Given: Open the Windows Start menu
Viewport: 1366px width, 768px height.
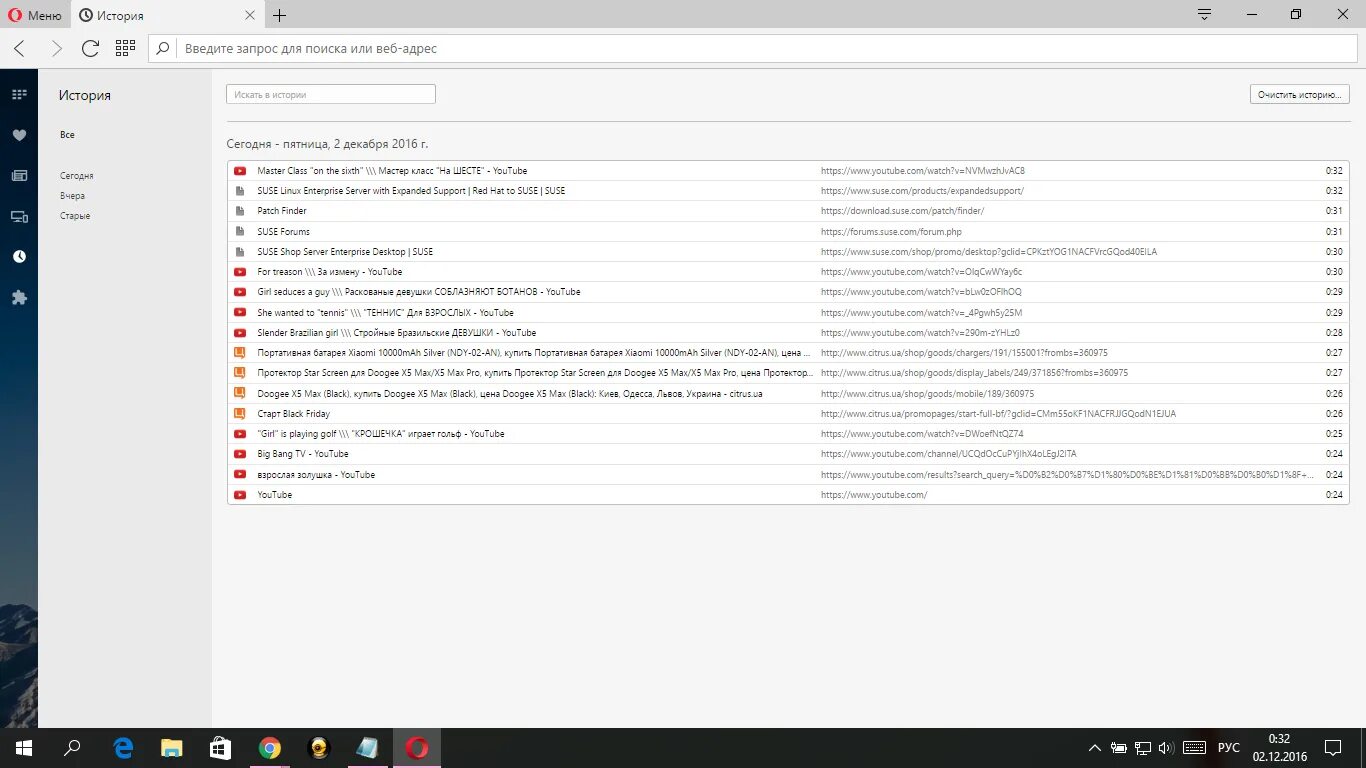Looking at the screenshot, I should pyautogui.click(x=23, y=748).
